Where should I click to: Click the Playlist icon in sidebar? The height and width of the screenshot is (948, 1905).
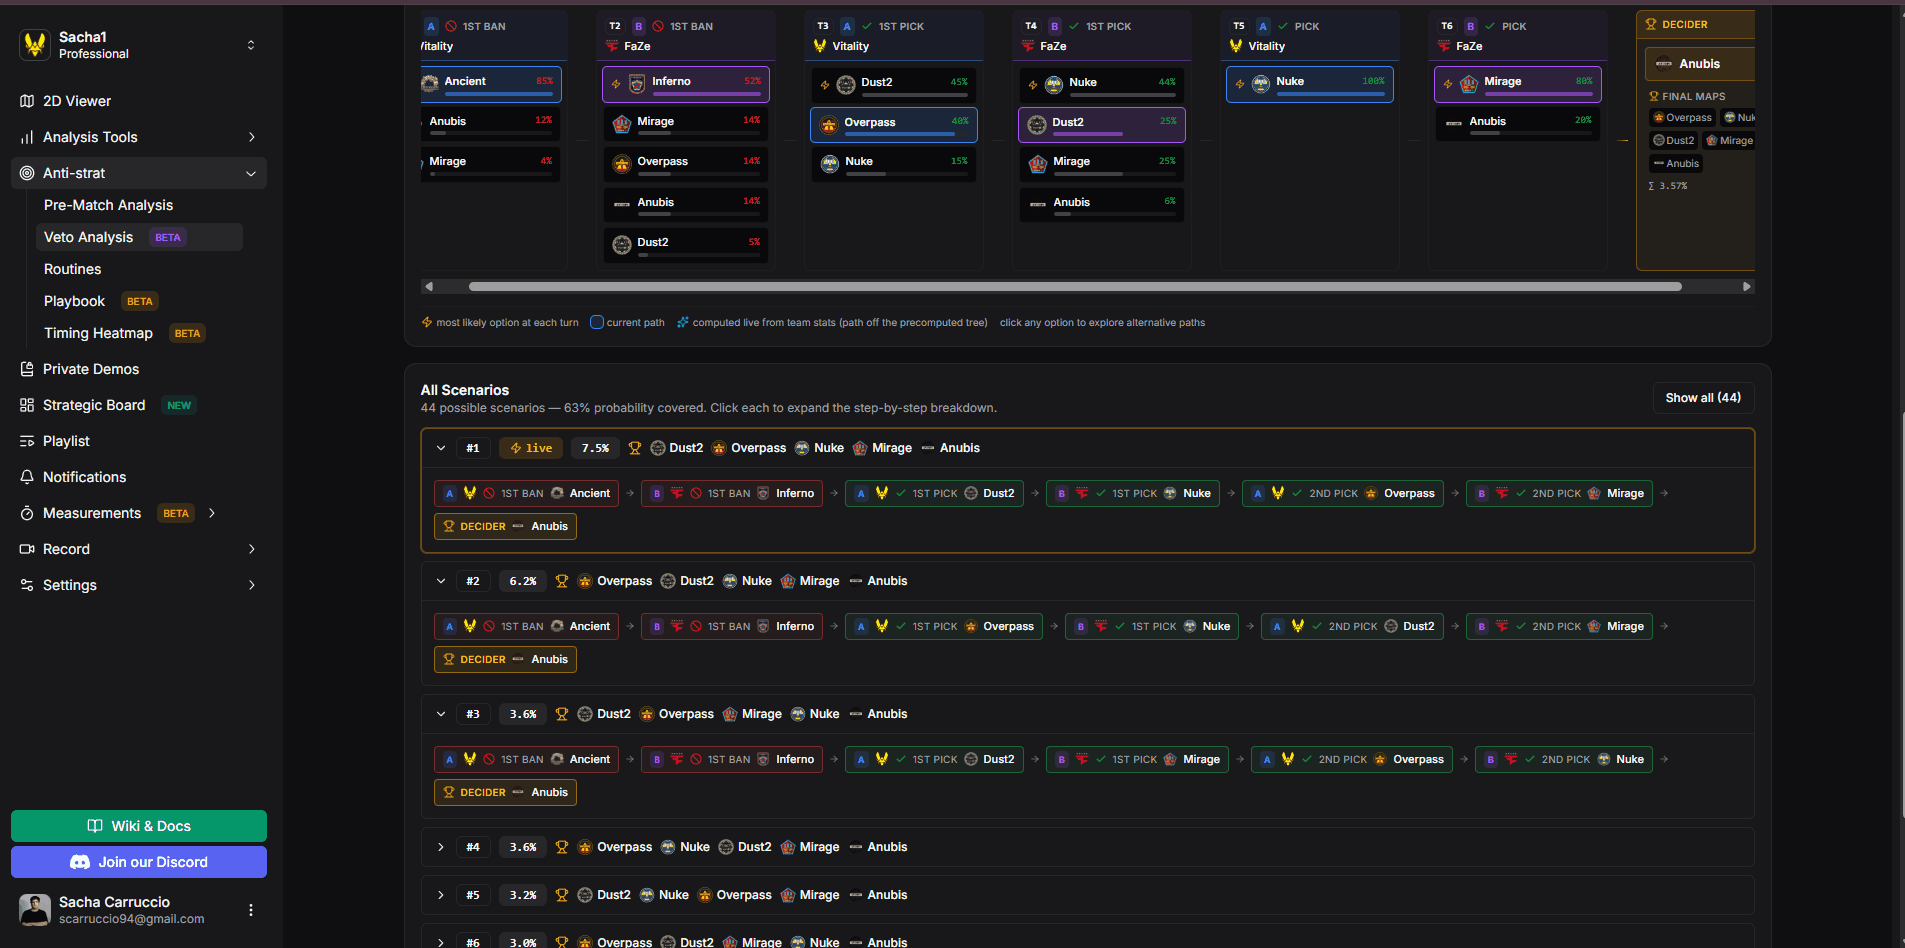[27, 441]
